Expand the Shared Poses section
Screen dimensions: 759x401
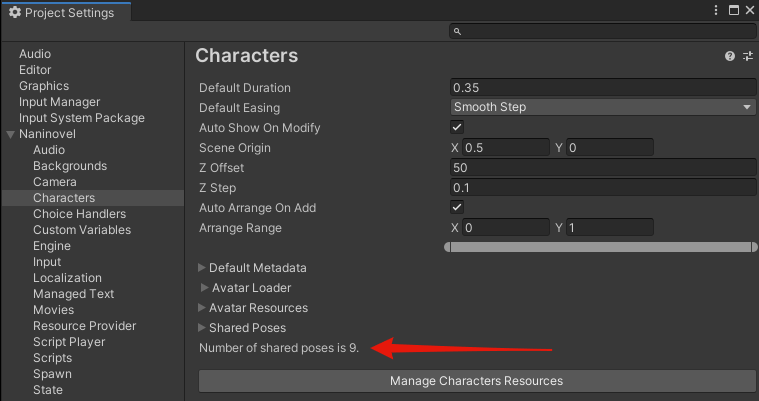(x=203, y=328)
